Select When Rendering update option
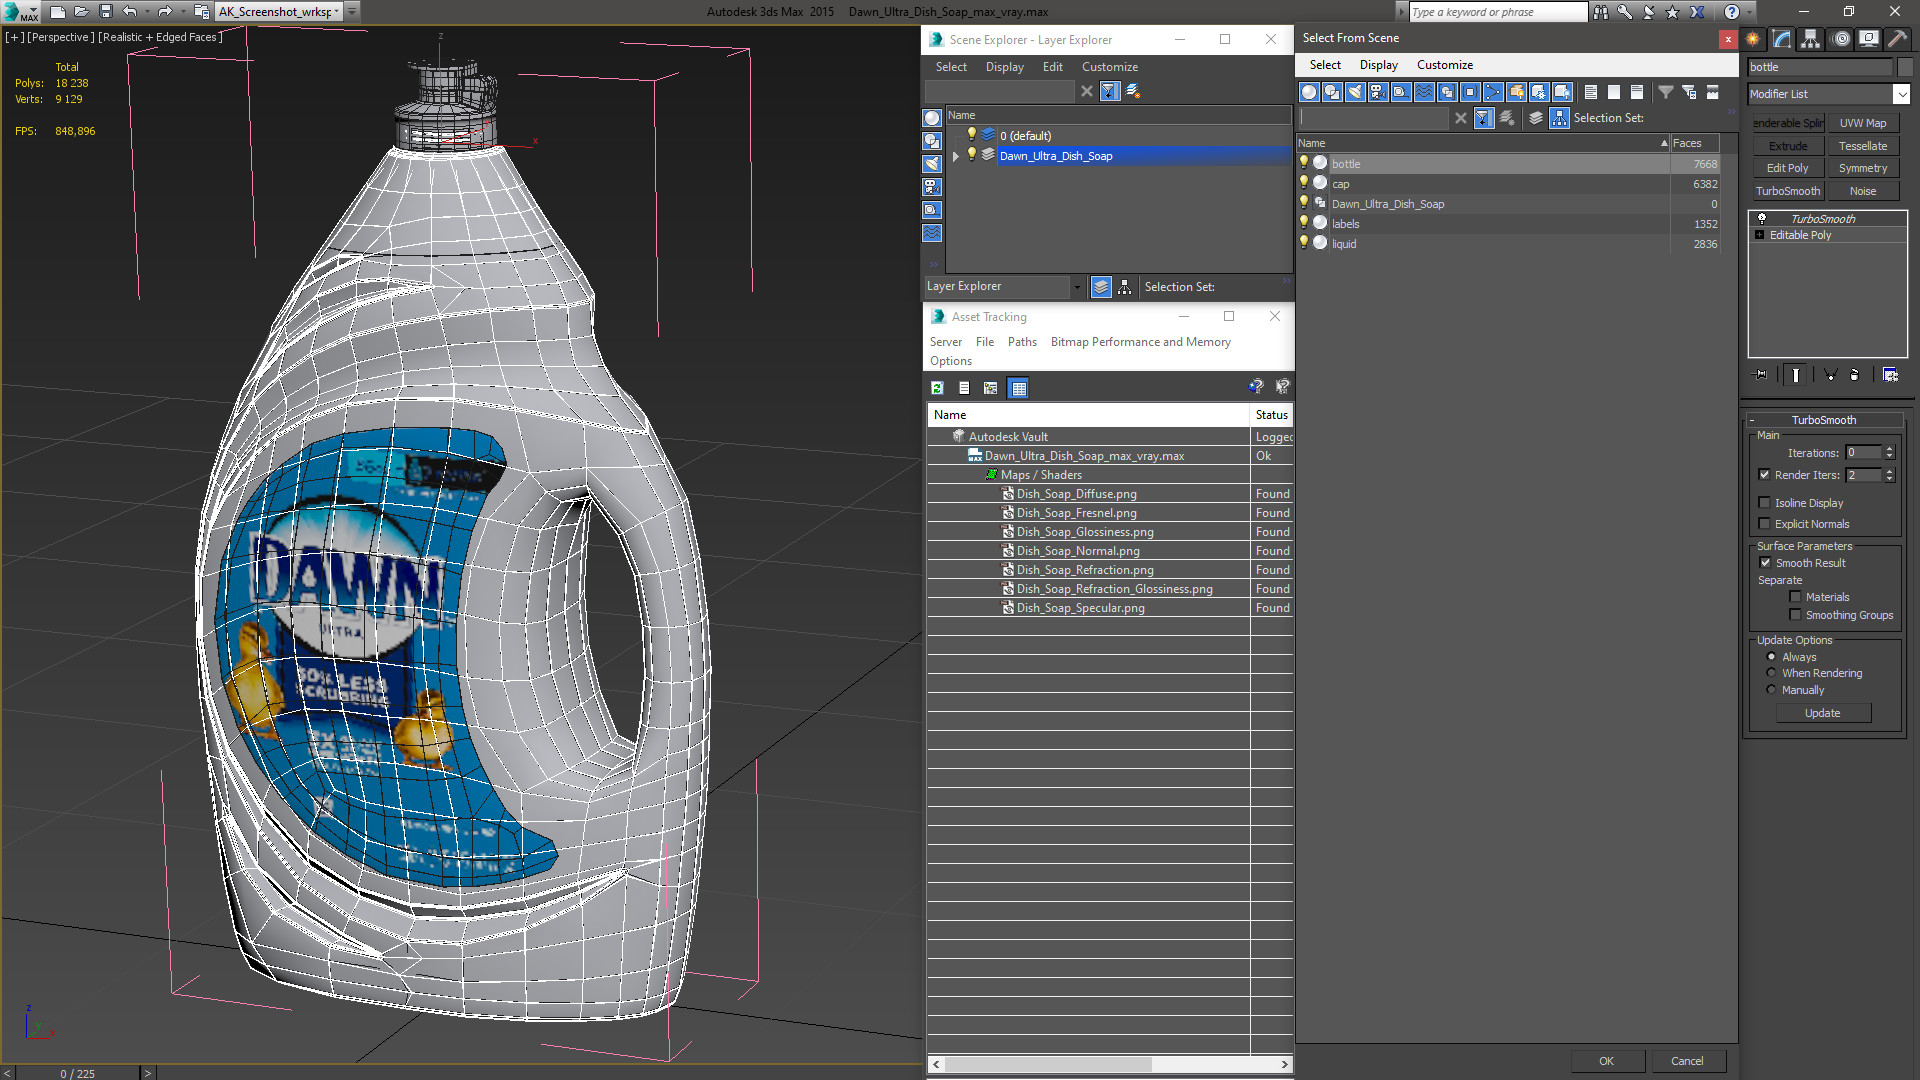Screen dimensions: 1920x1080 (1771, 673)
